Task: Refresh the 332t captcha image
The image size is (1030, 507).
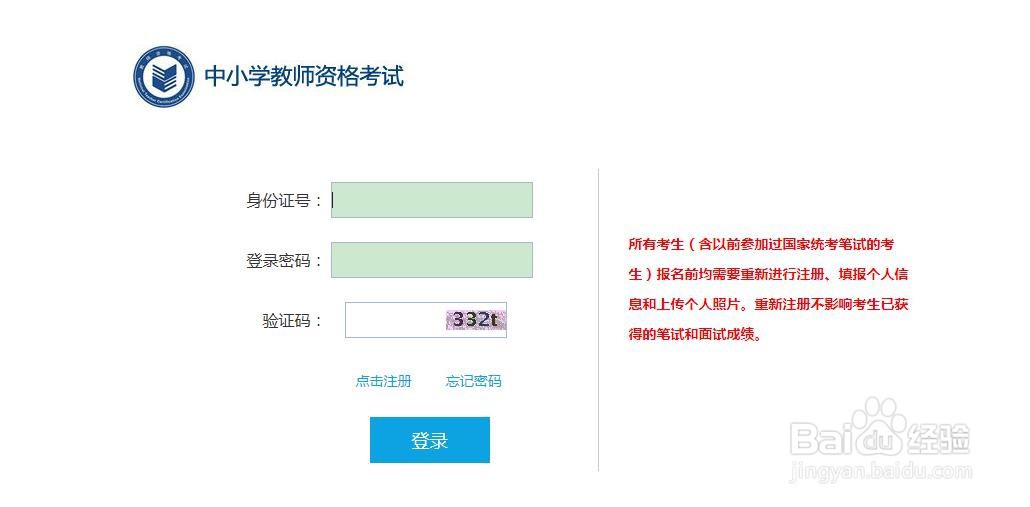Action: tap(476, 320)
